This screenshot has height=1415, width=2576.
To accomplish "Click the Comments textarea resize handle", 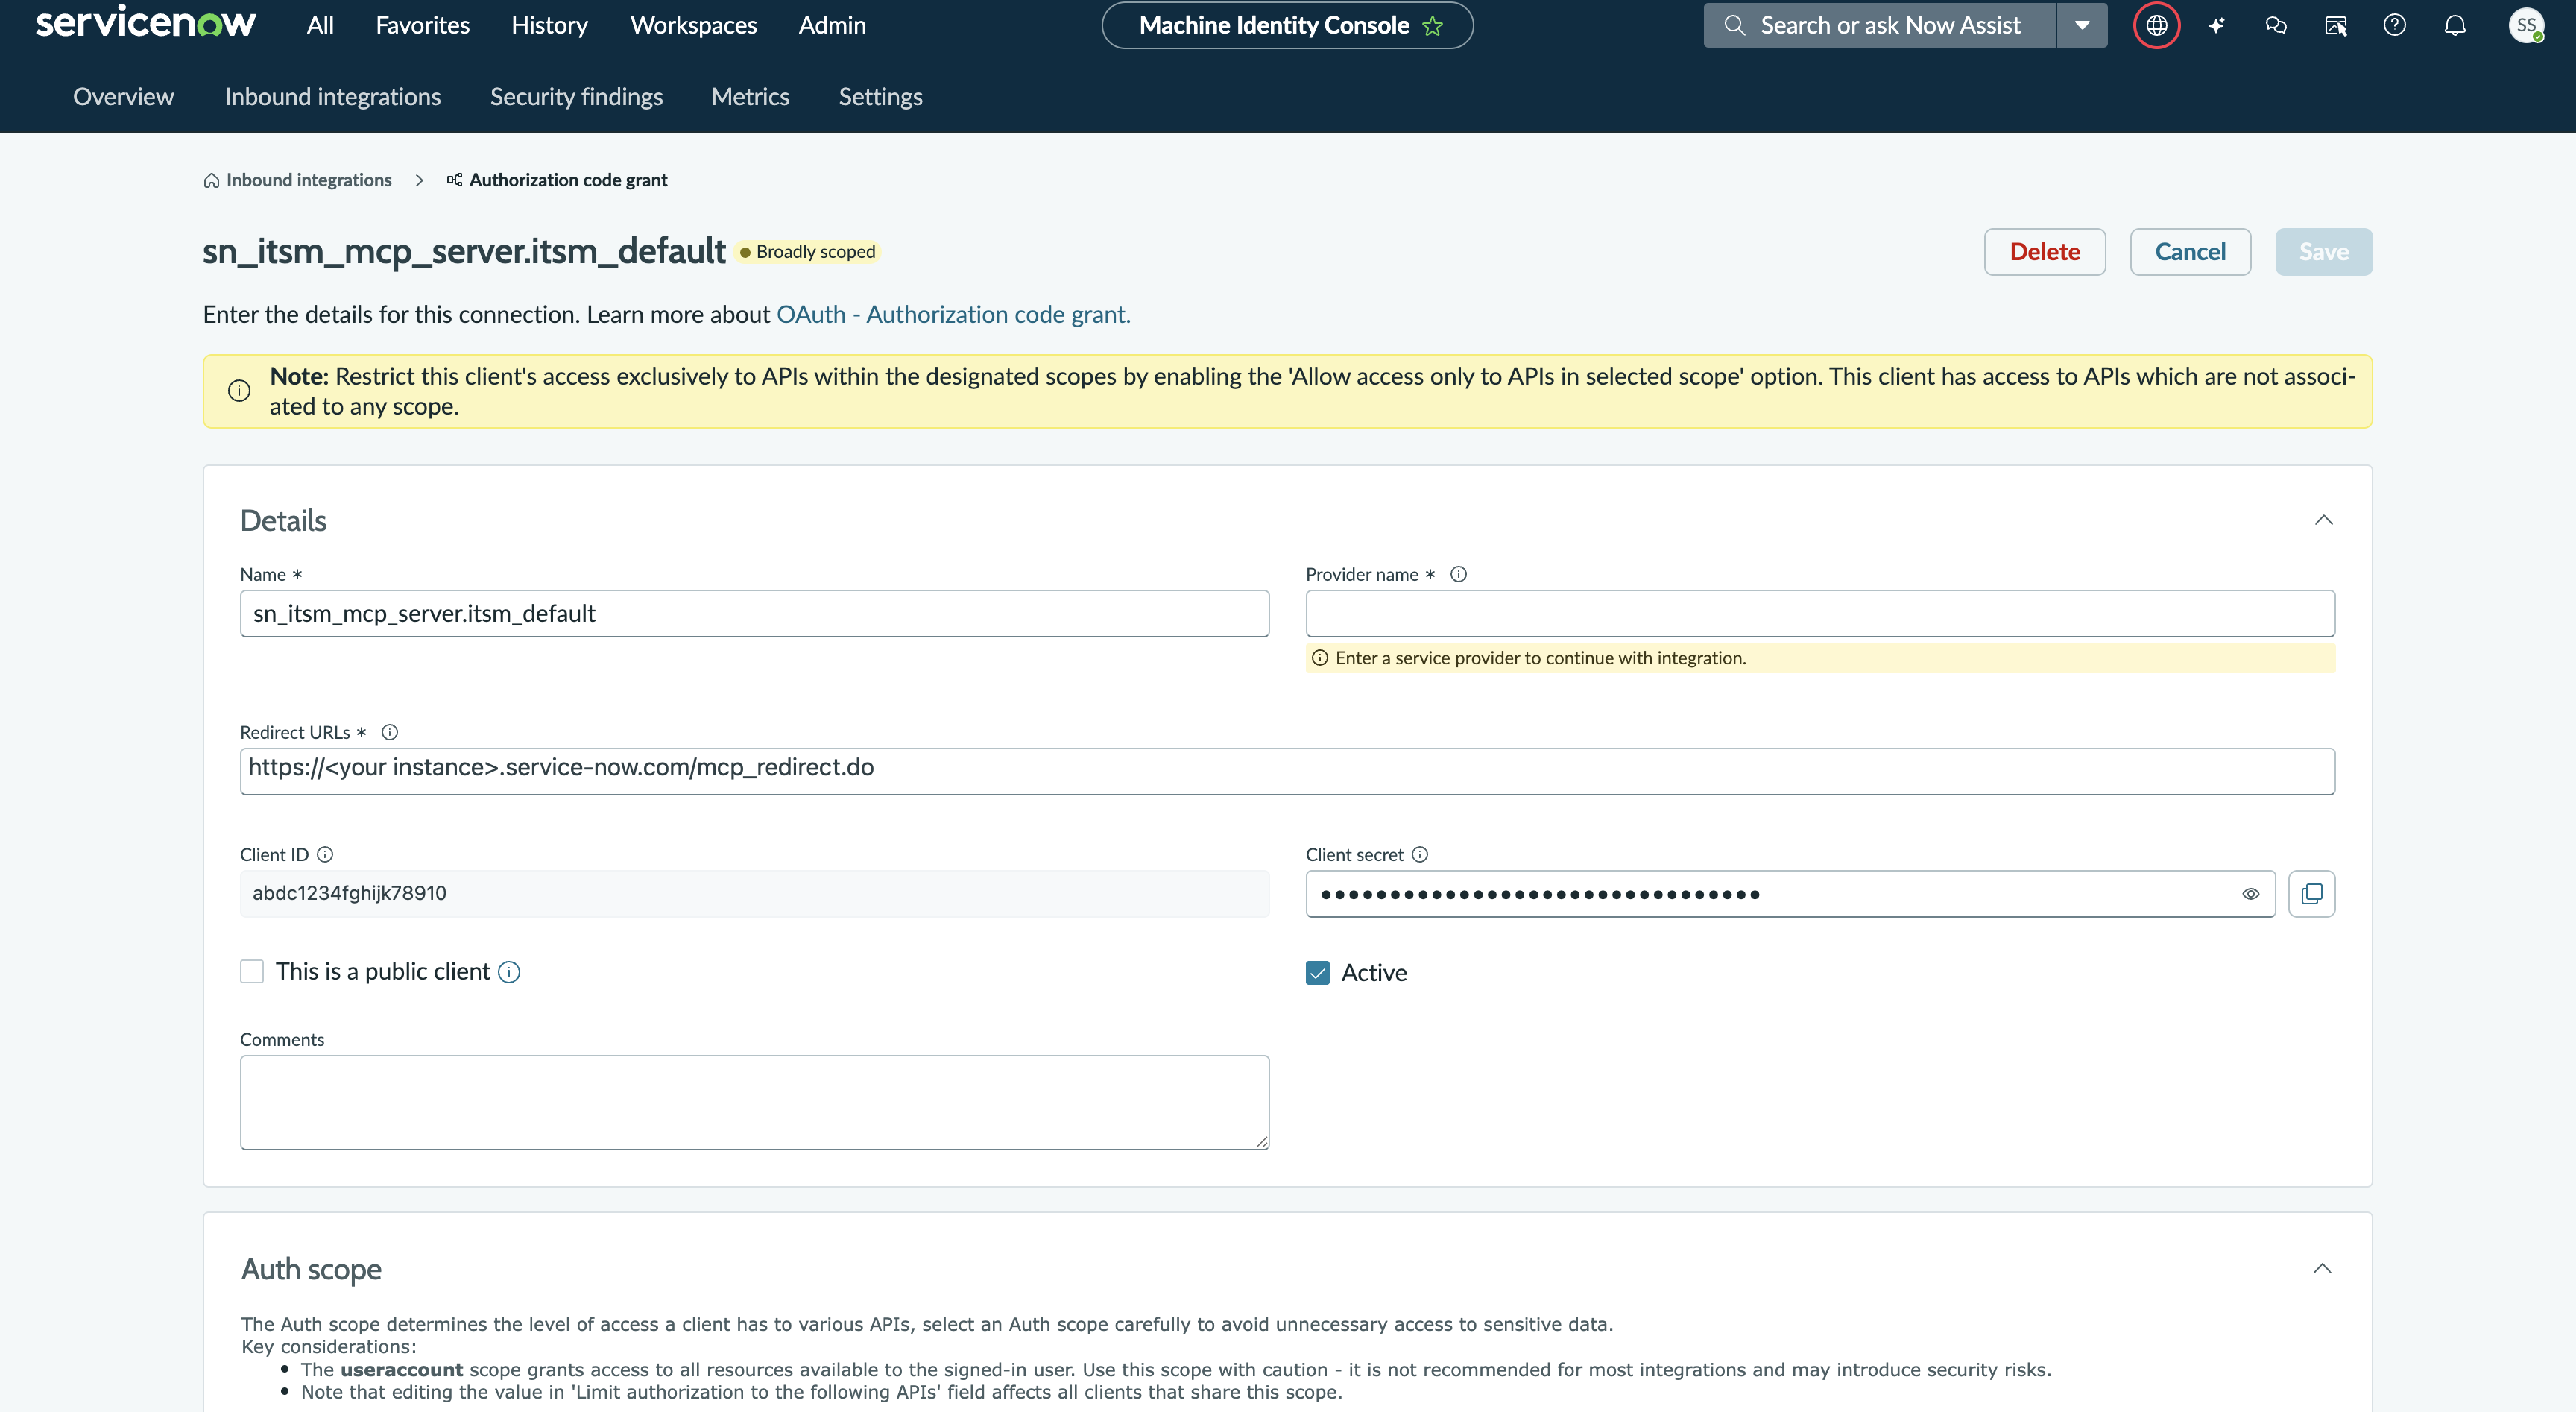I will 1262,1143.
